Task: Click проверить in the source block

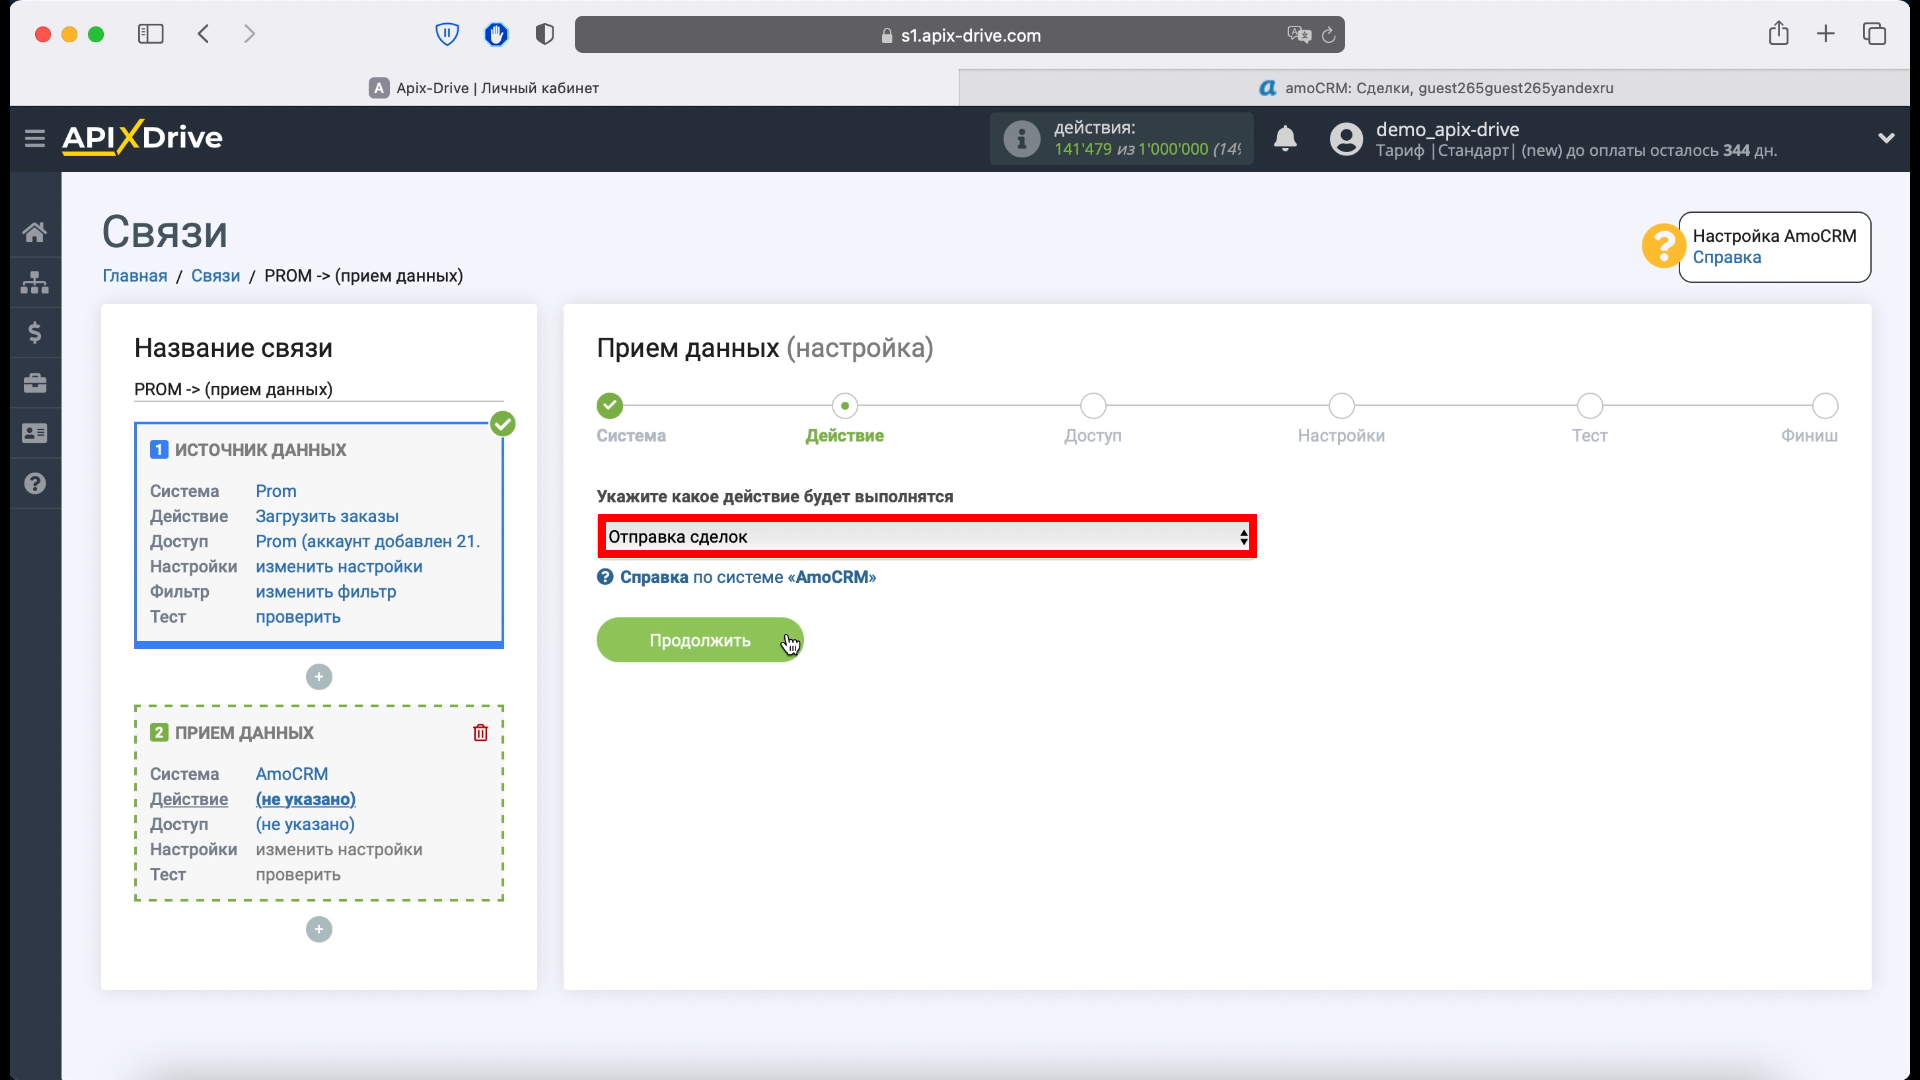Action: pyautogui.click(x=298, y=617)
